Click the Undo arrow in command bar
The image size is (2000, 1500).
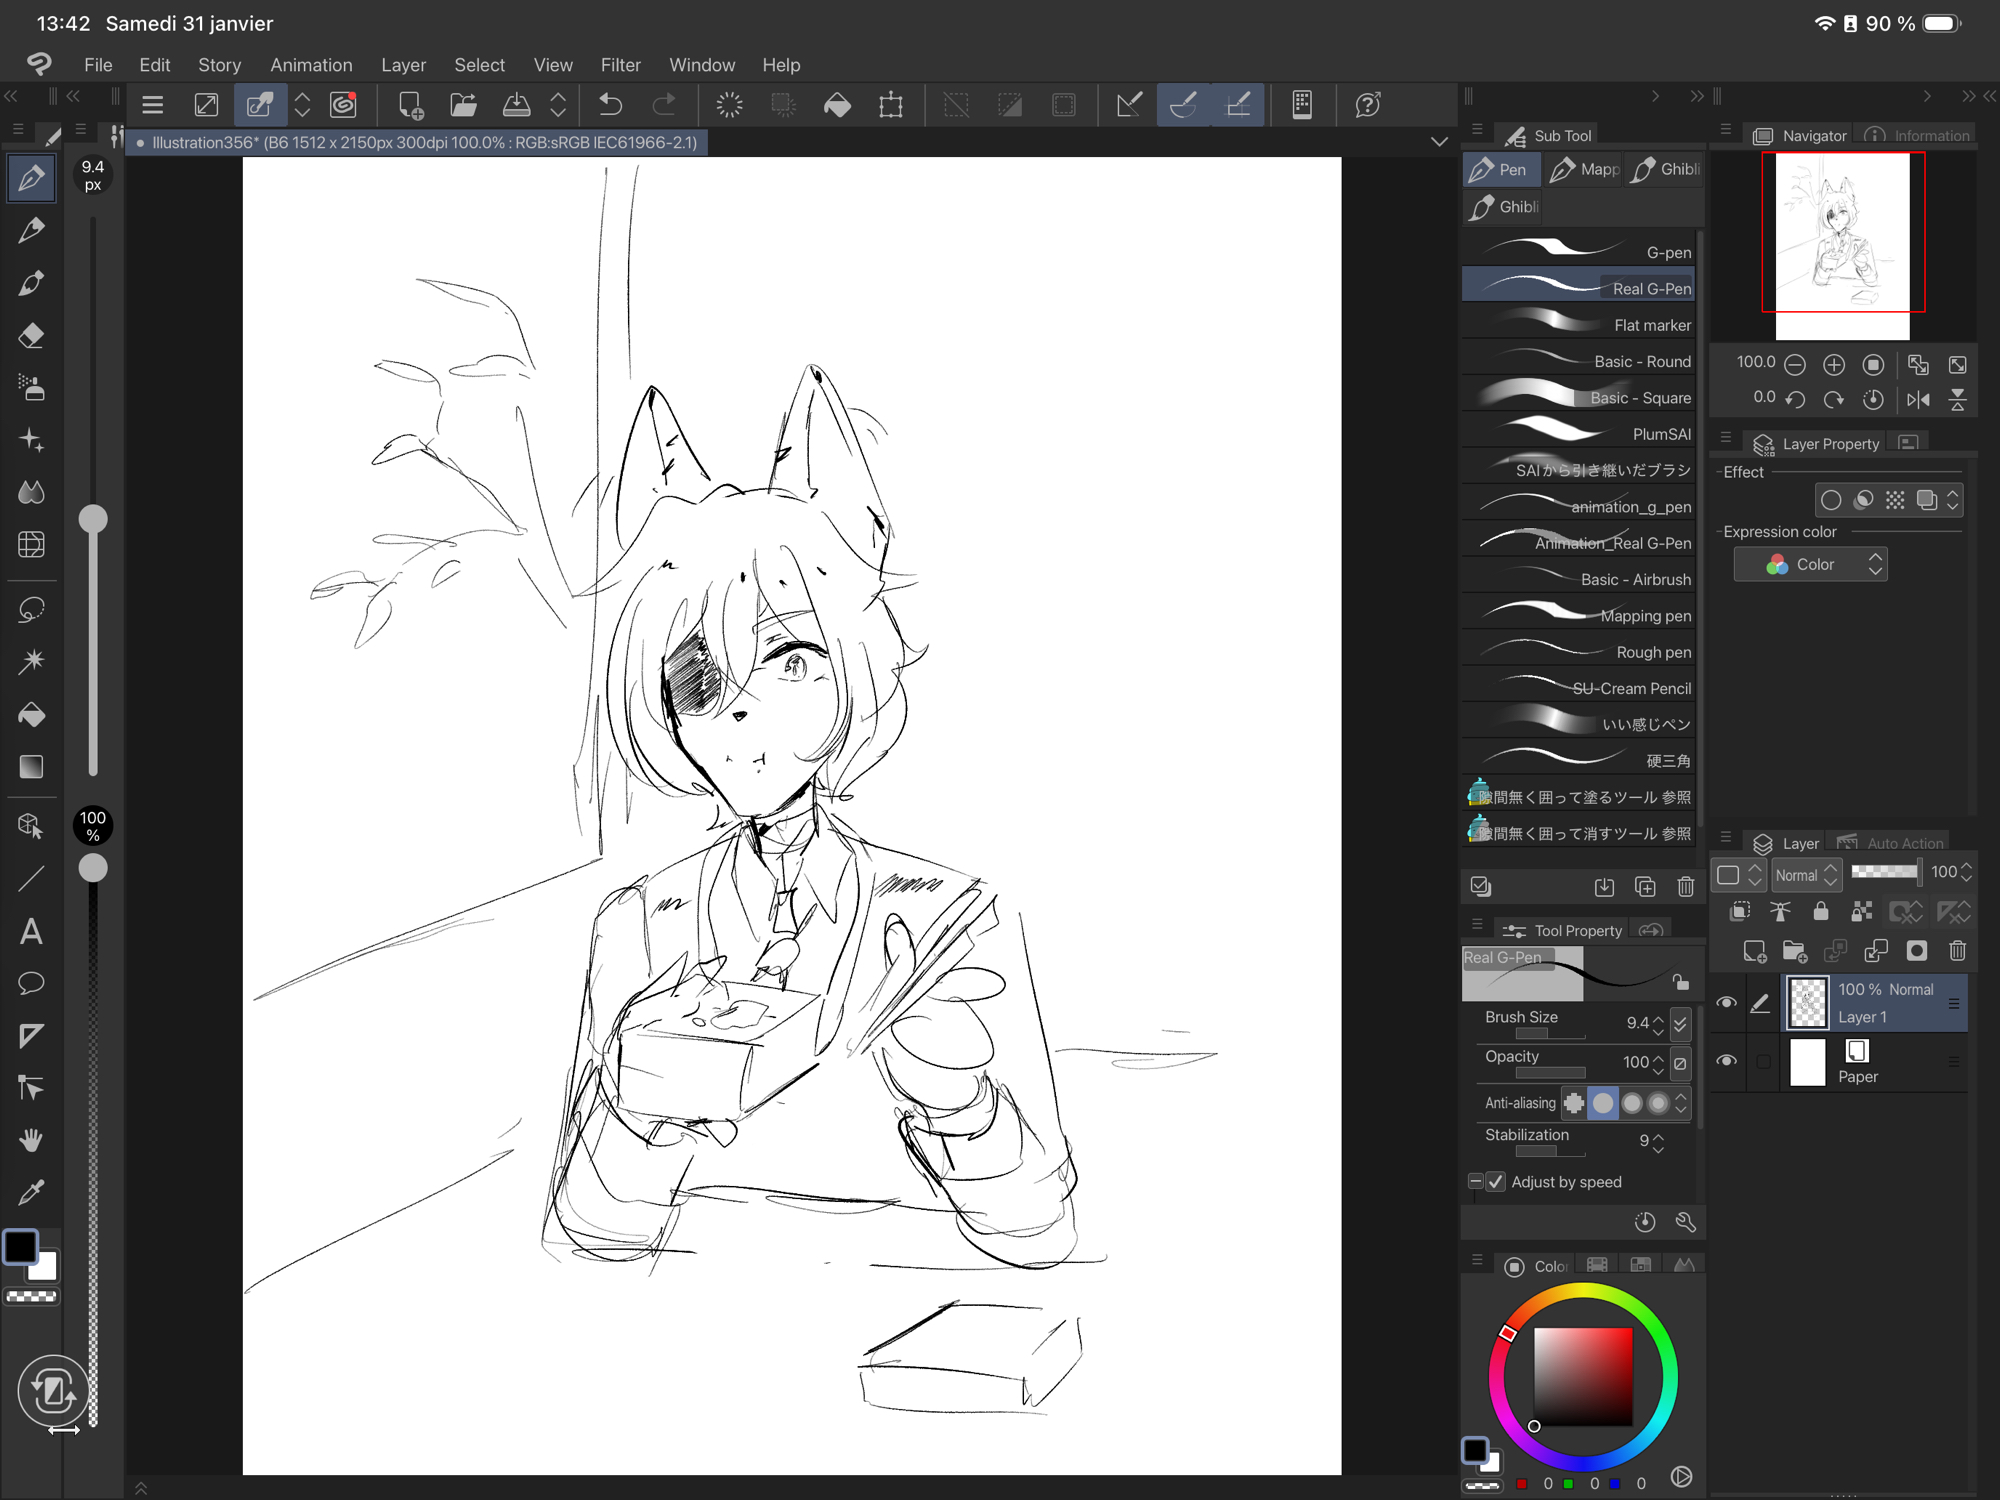pos(610,104)
